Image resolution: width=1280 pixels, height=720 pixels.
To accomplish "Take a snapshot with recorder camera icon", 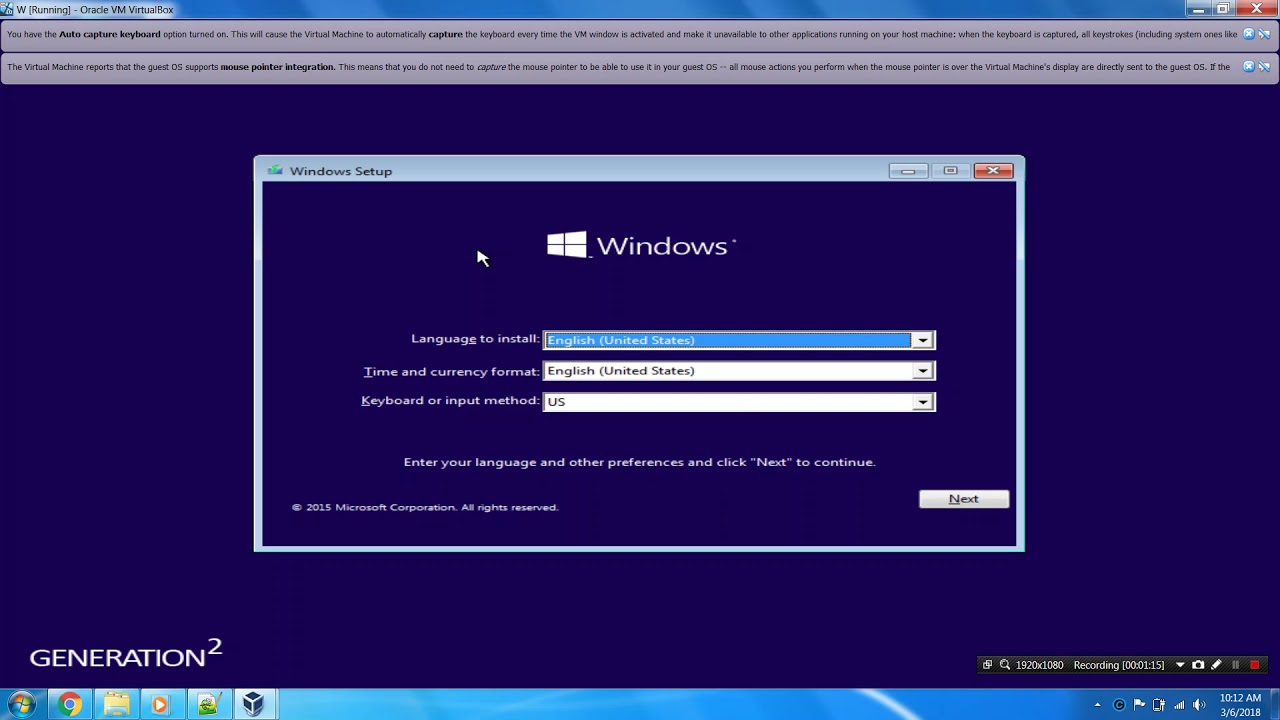I will coord(1198,665).
